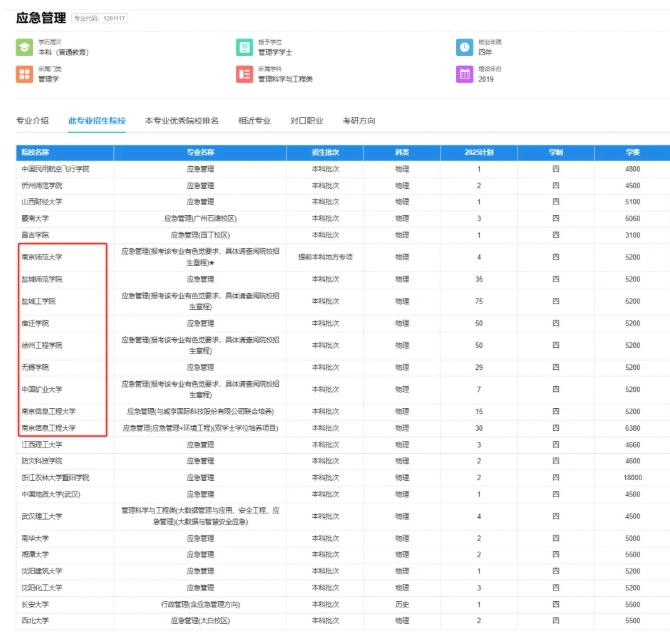Click 南京信息工程大学 in the 双学士学位 row
Screen dimensions: 670x636
coord(49,428)
